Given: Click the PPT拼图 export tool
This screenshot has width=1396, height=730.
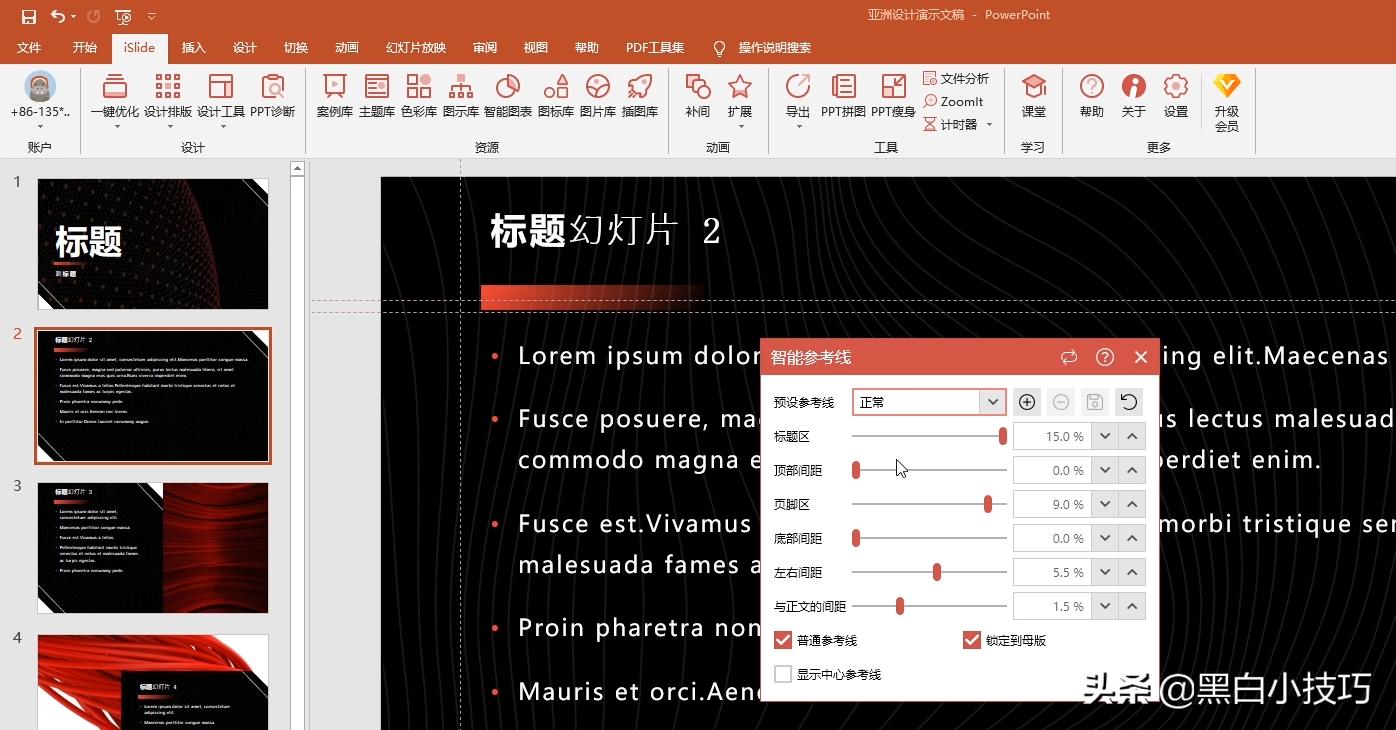Looking at the screenshot, I should click(843, 97).
